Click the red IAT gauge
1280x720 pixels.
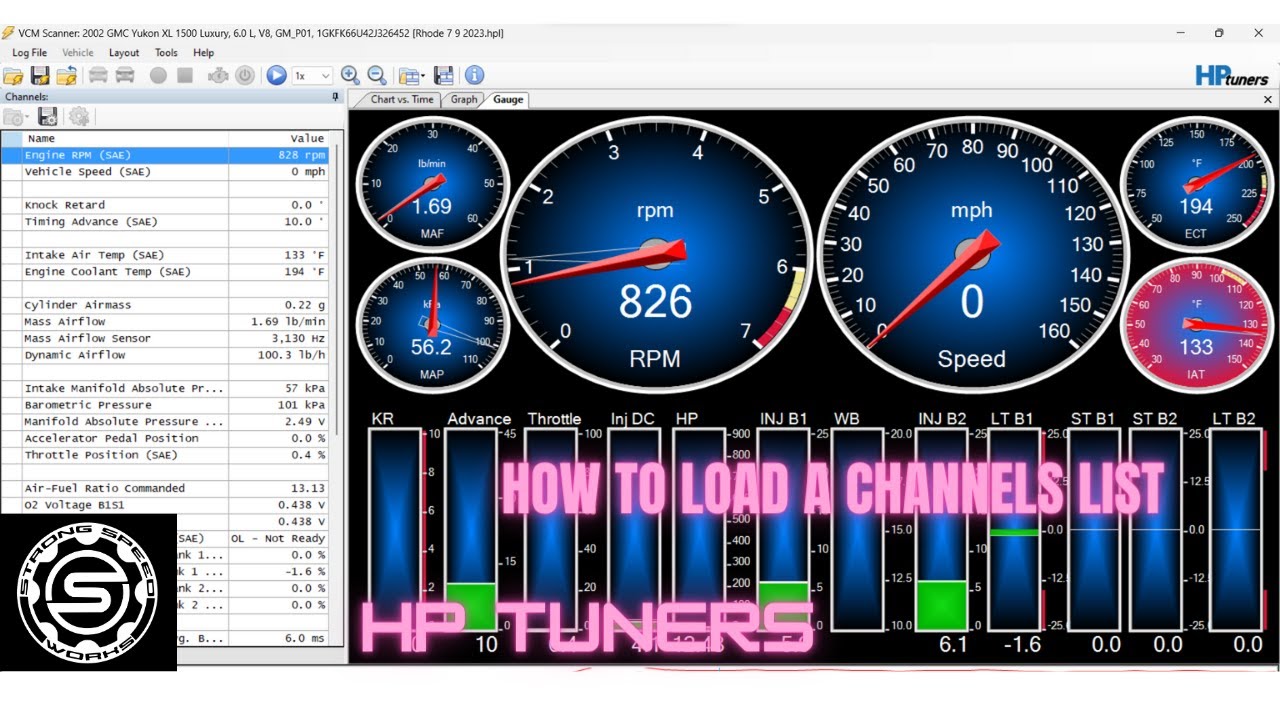1196,325
